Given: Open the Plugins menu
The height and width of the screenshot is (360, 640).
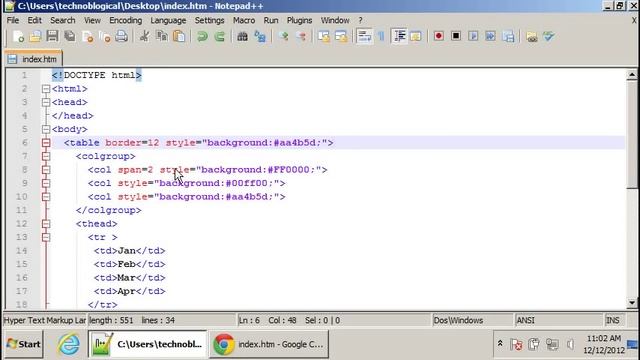Looking at the screenshot, I should pos(299,20).
